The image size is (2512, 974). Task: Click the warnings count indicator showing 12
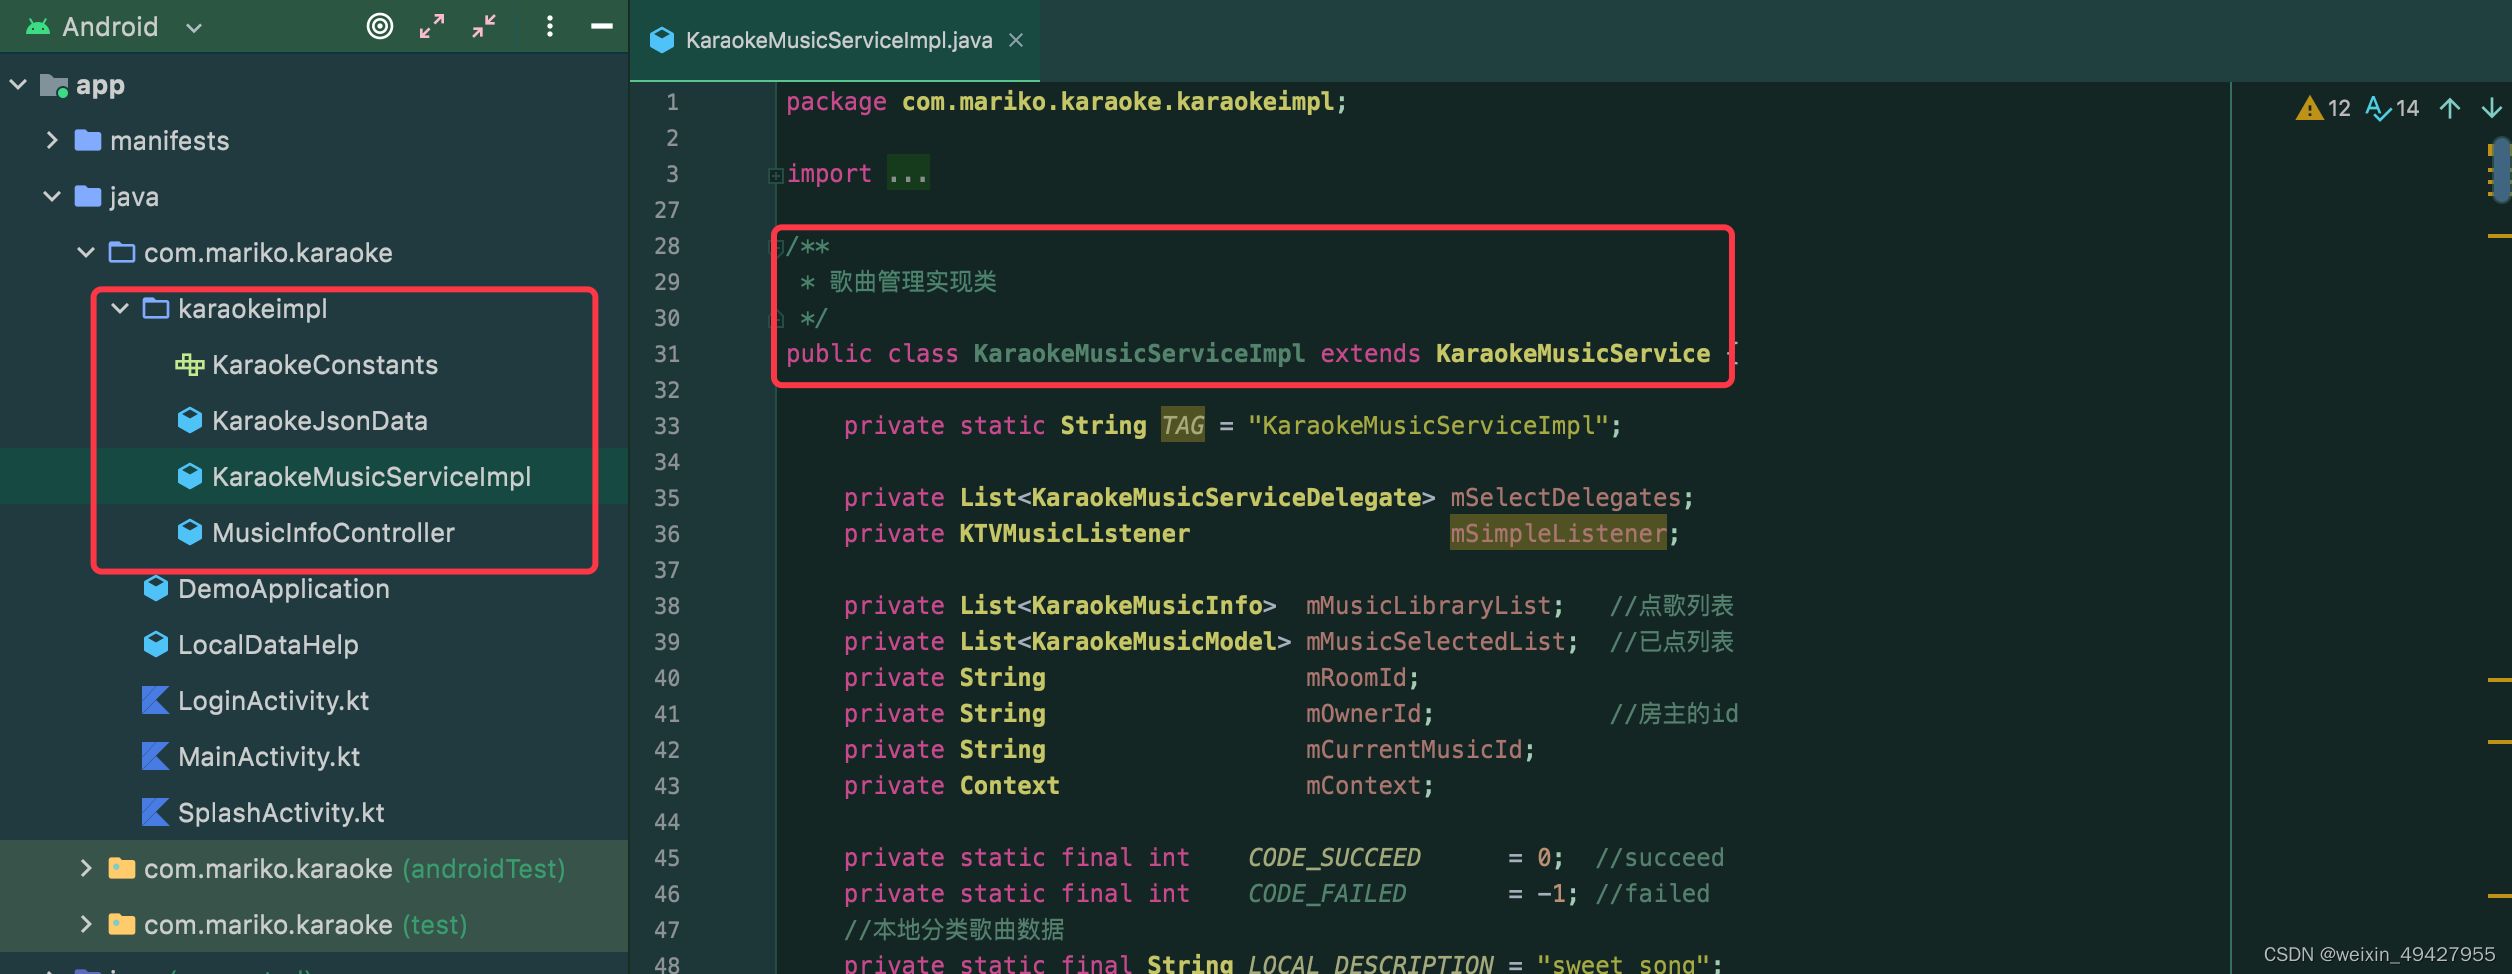pyautogui.click(x=2324, y=108)
